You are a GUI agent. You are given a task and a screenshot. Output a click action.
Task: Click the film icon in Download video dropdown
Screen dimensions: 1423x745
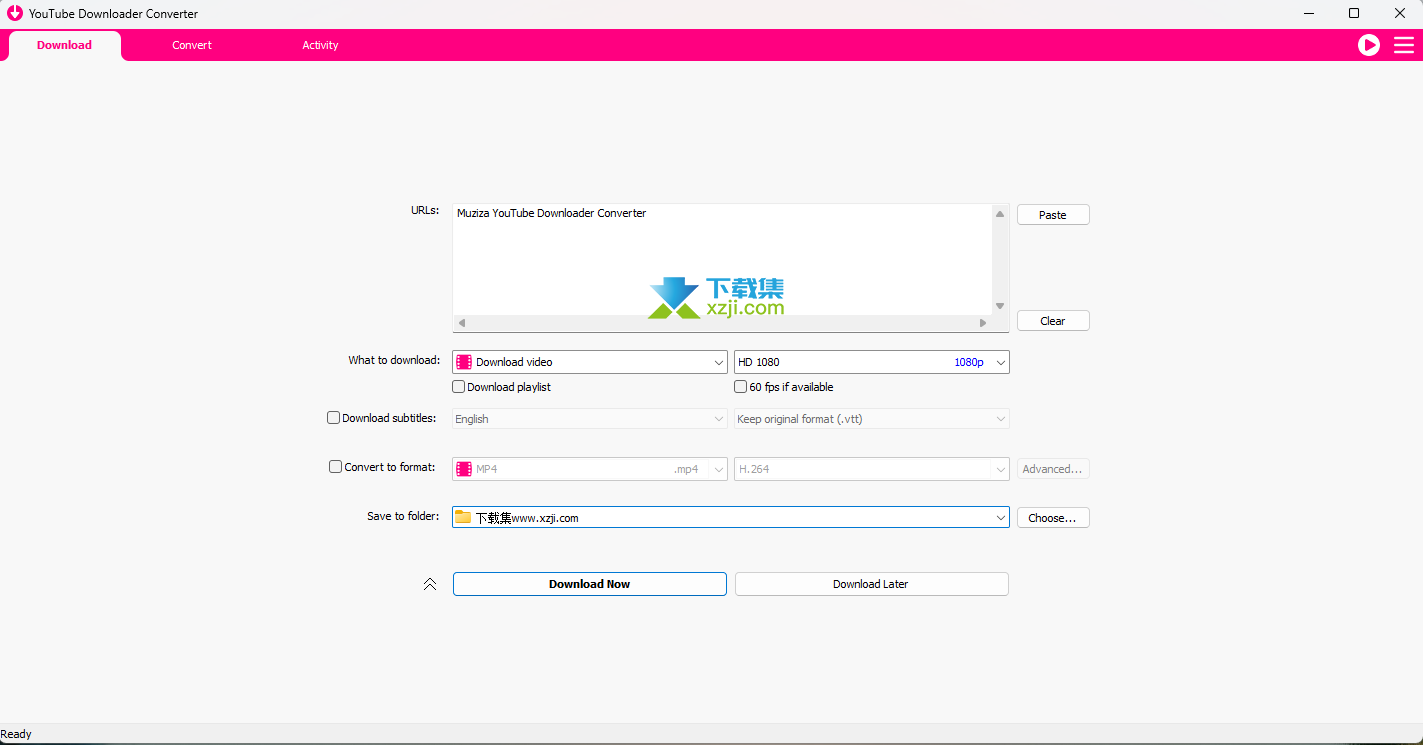pos(464,362)
